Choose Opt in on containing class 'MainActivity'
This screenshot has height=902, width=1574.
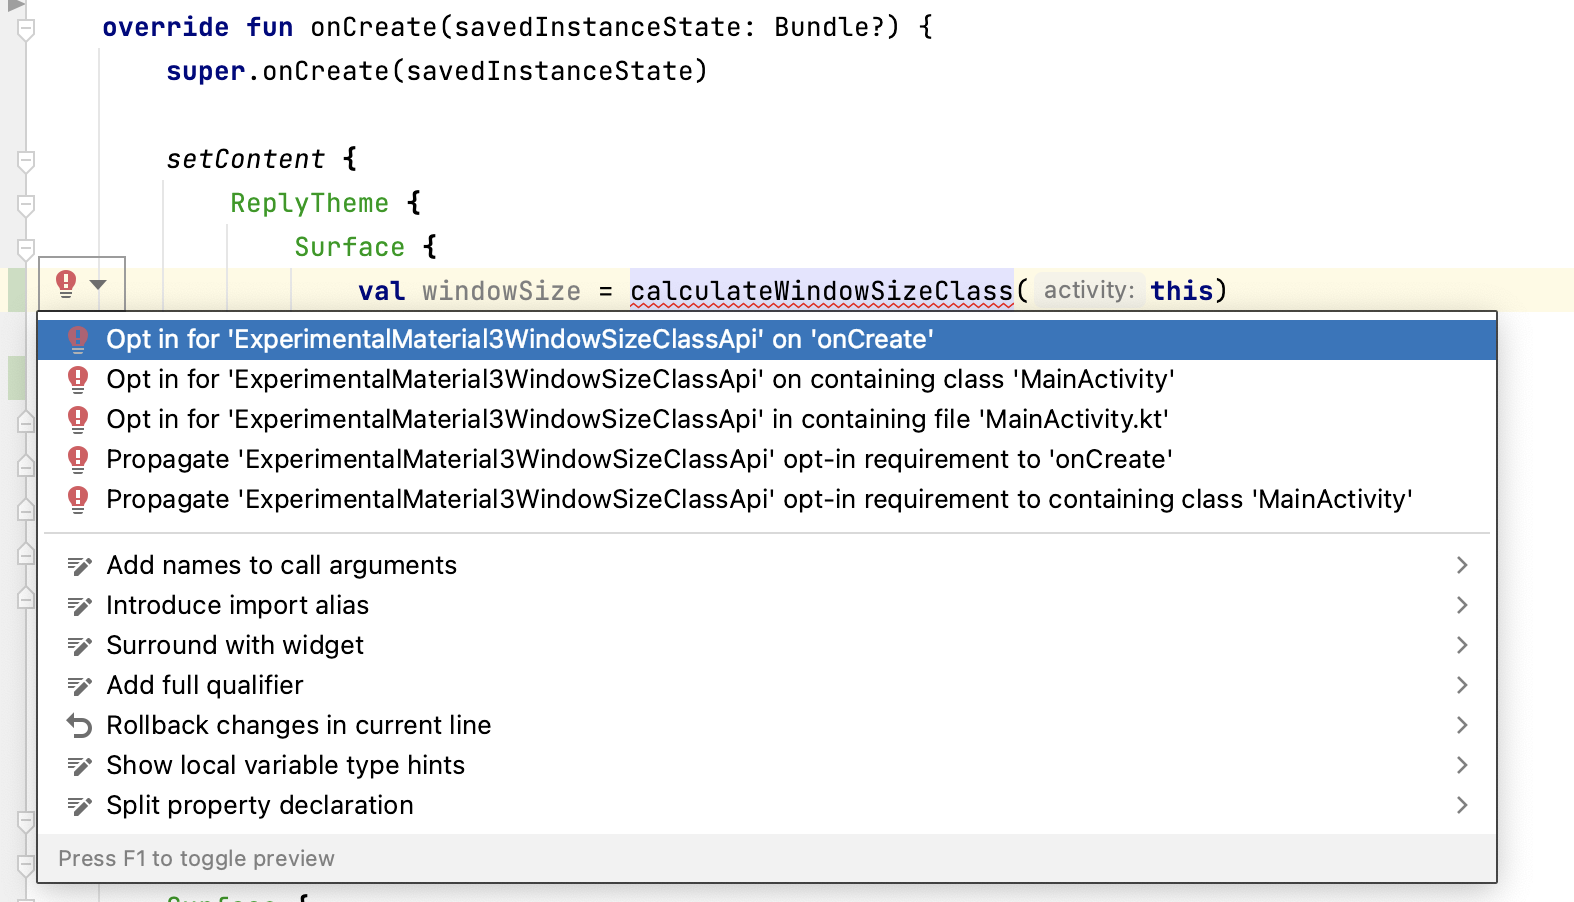click(x=639, y=380)
